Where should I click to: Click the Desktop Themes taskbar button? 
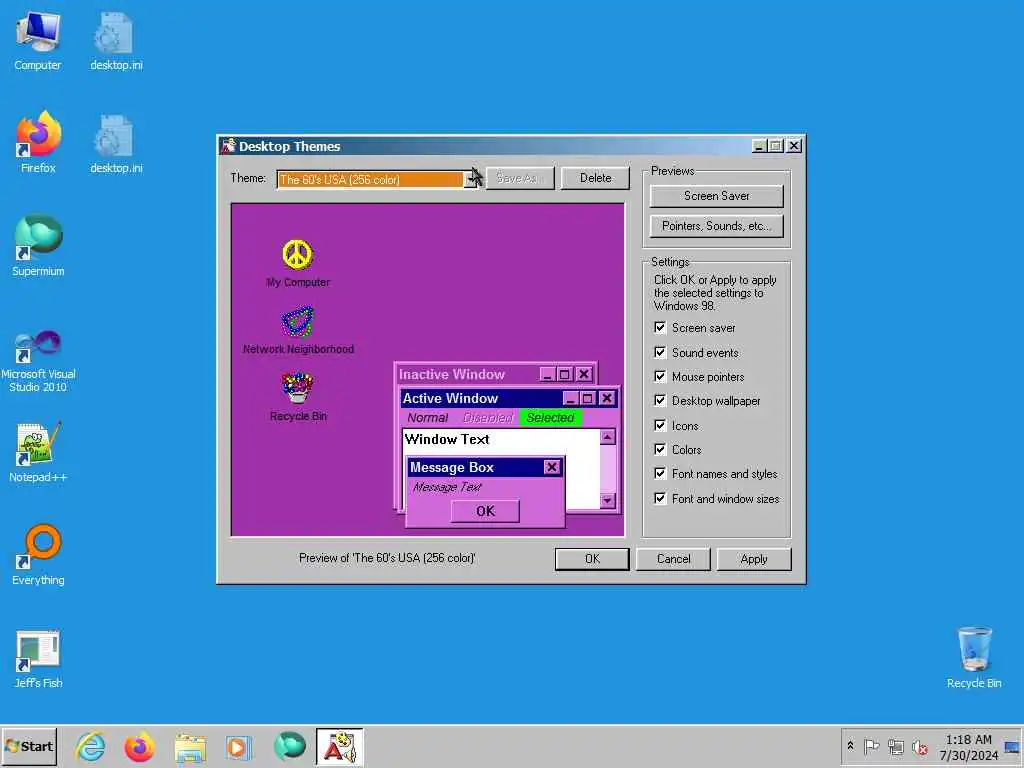click(340, 746)
